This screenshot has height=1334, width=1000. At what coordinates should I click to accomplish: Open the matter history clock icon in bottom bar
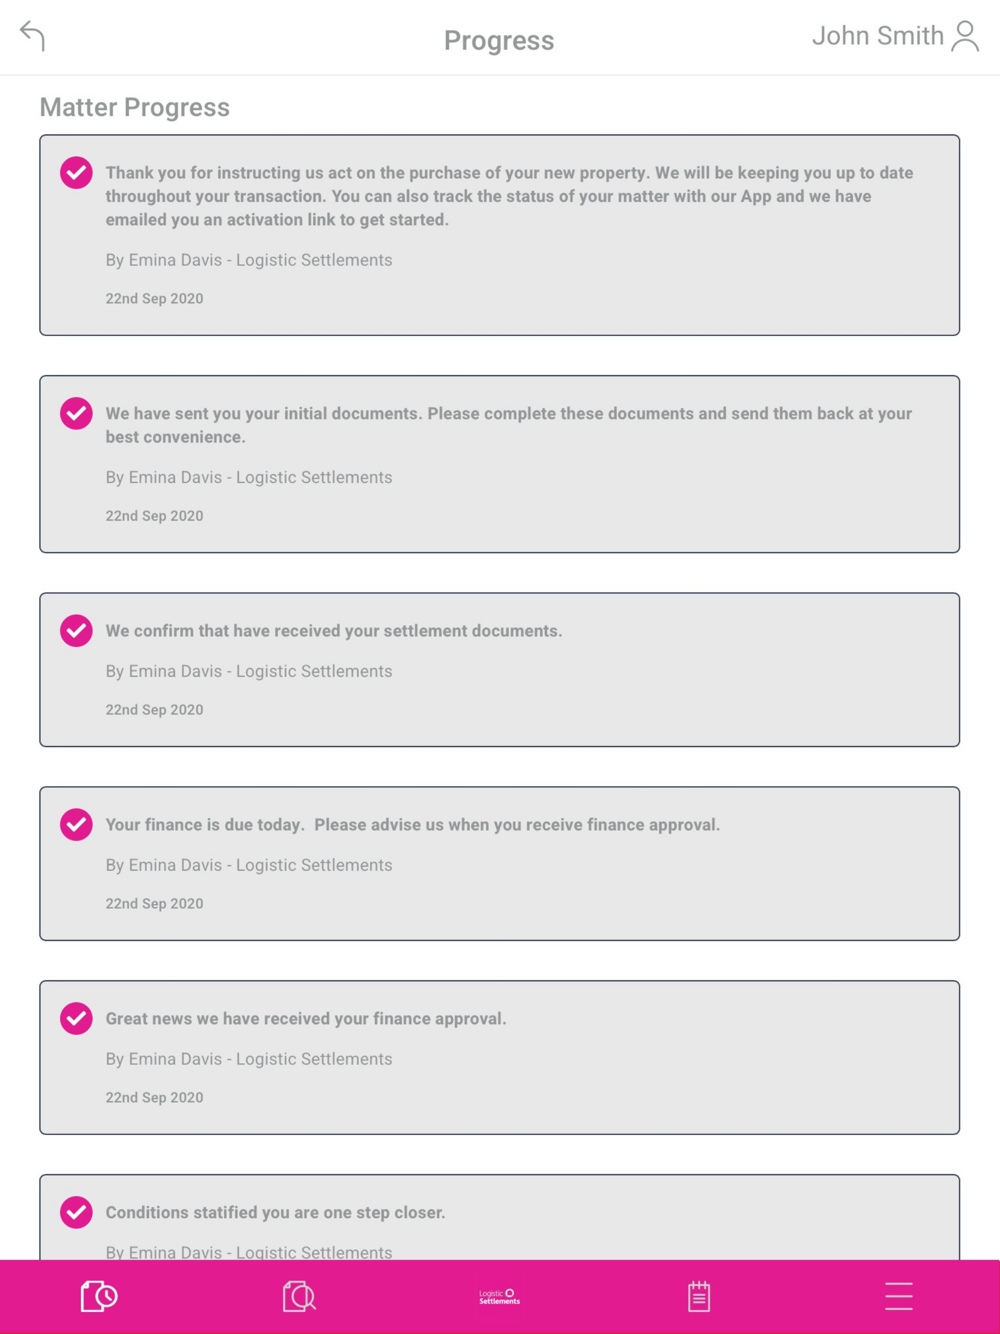(99, 1296)
